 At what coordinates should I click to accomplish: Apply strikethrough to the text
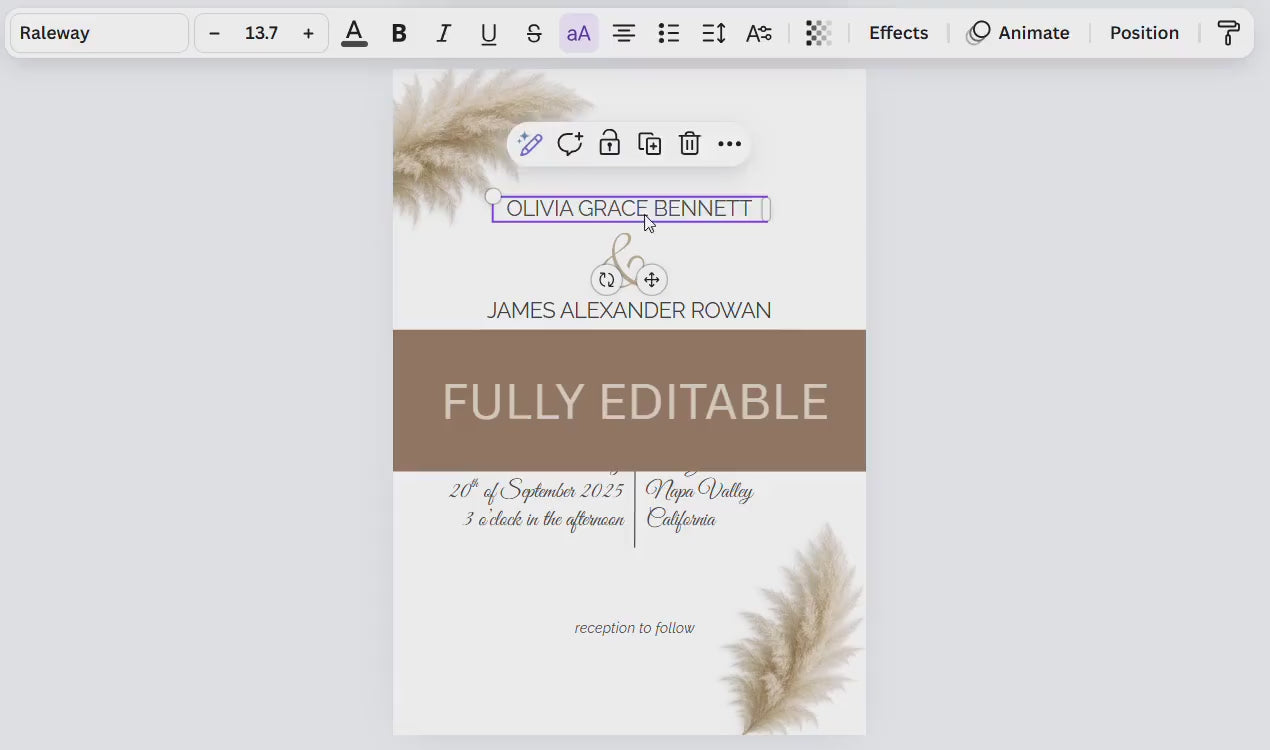[534, 33]
